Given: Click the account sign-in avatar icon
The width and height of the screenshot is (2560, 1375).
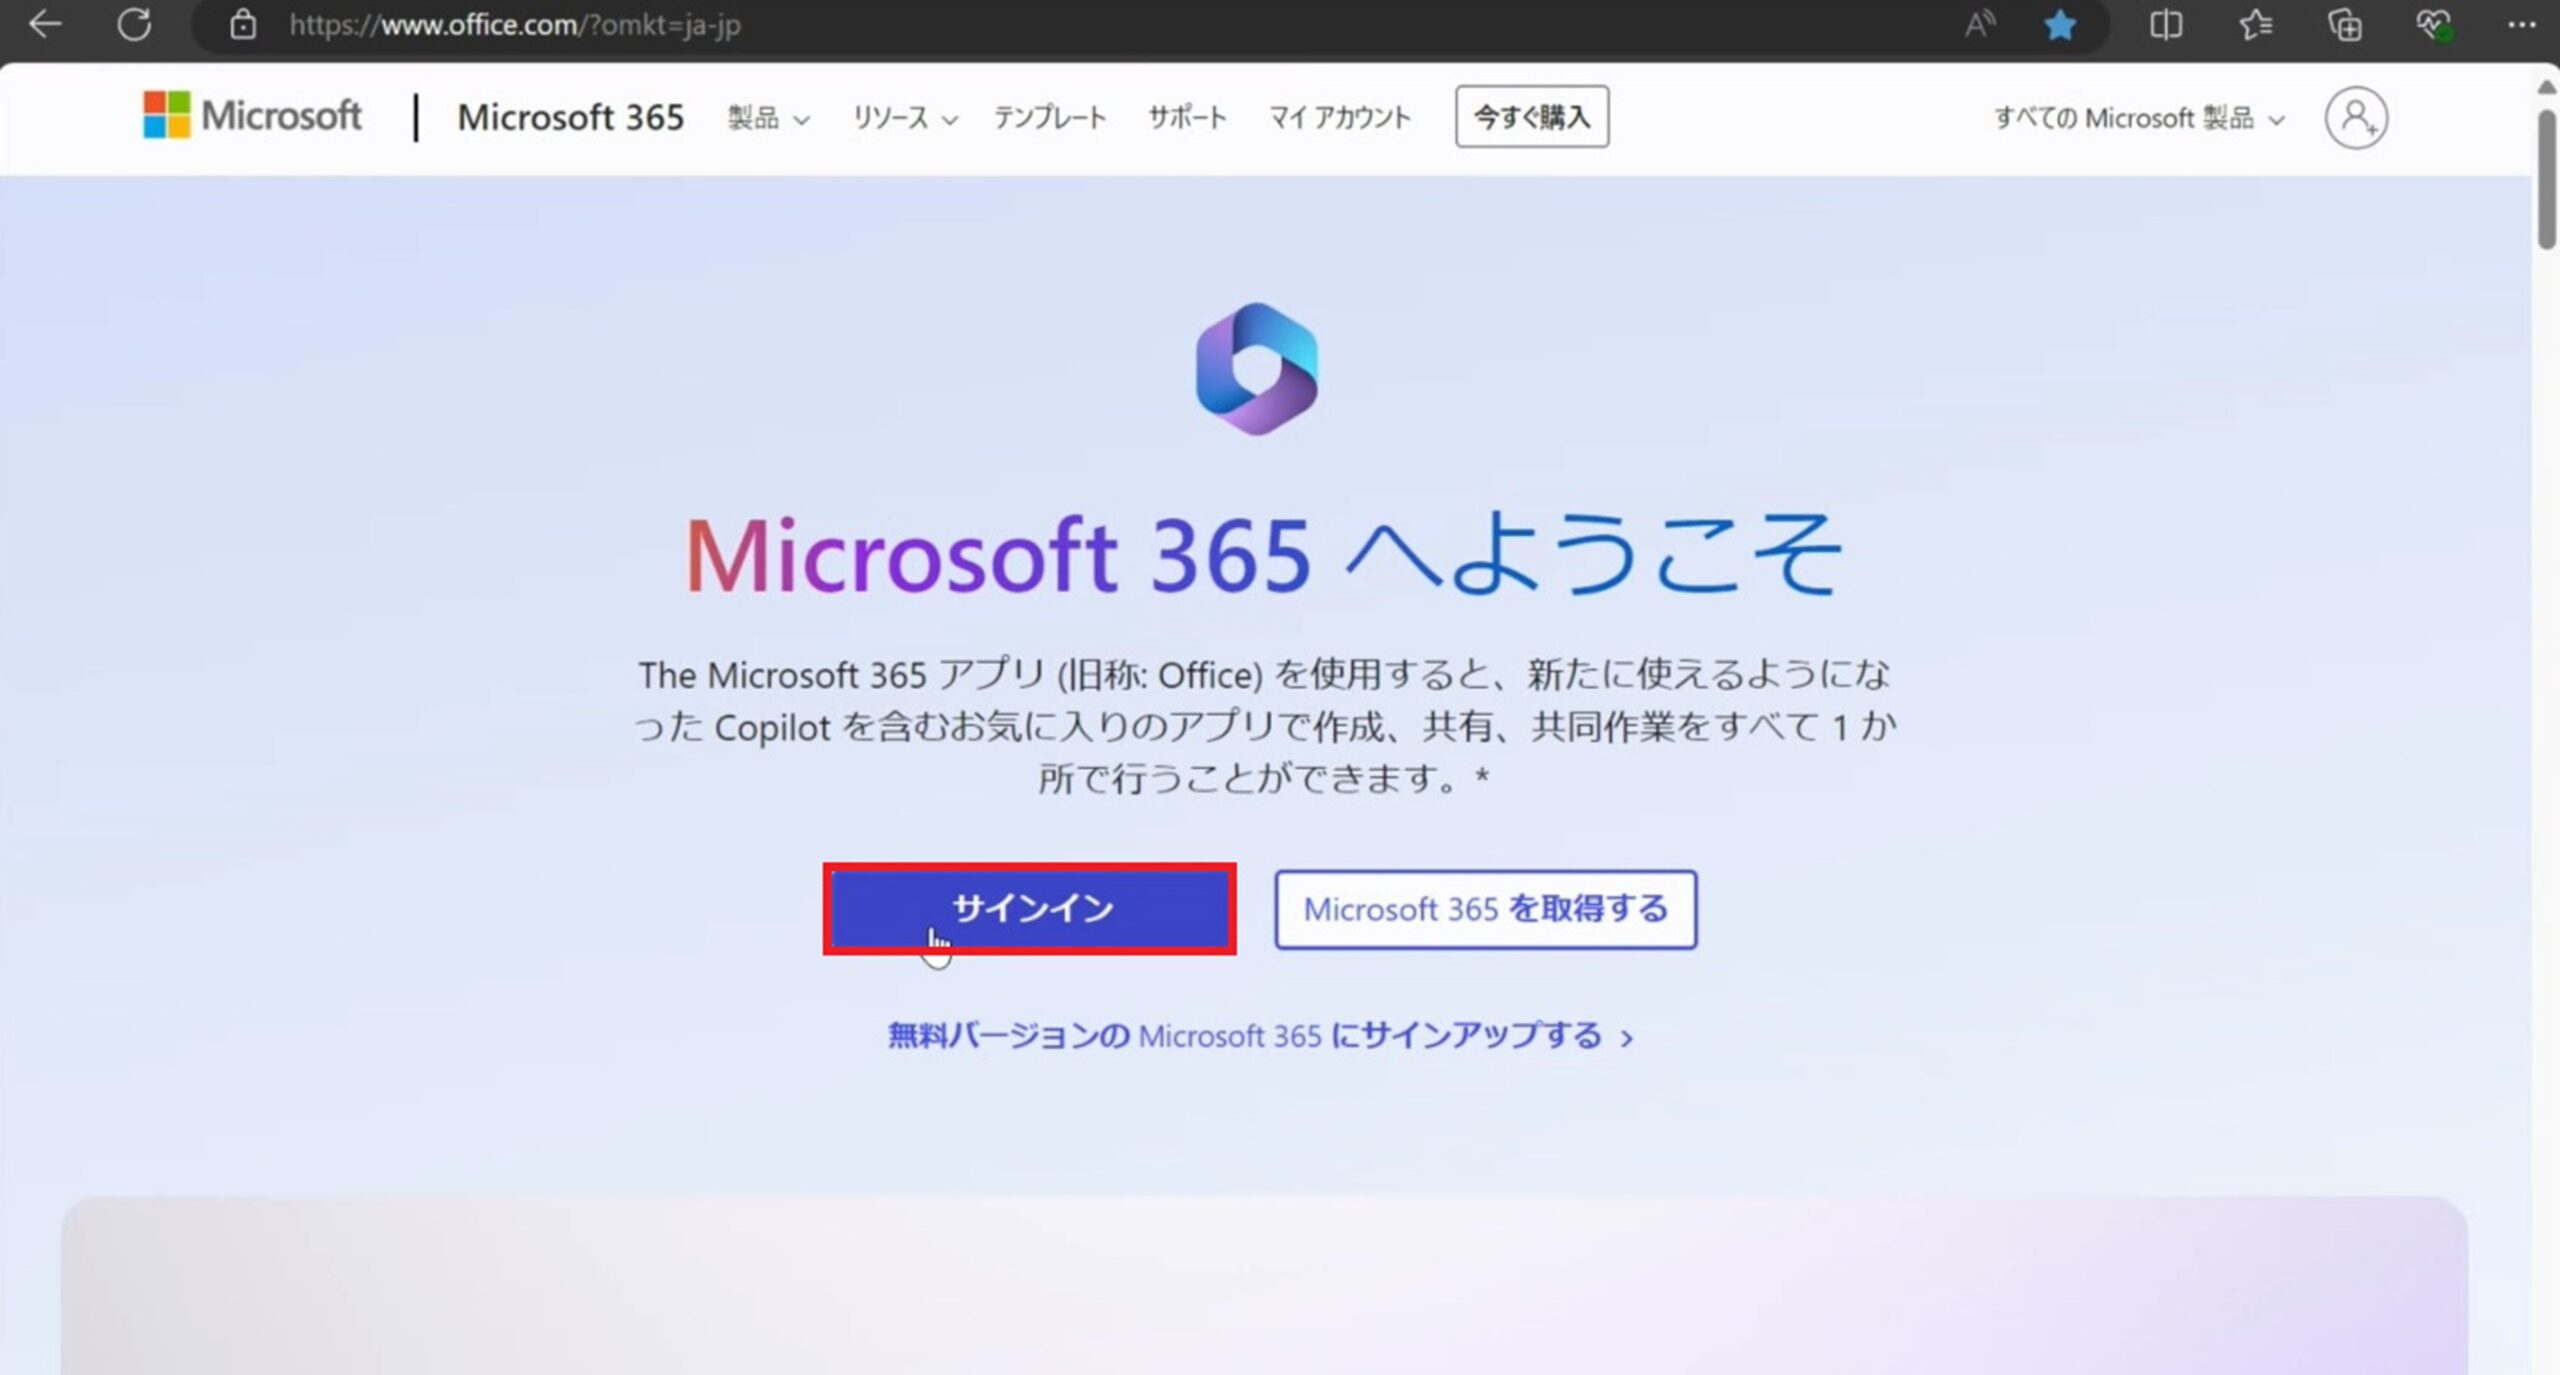Looking at the screenshot, I should click(x=2356, y=118).
